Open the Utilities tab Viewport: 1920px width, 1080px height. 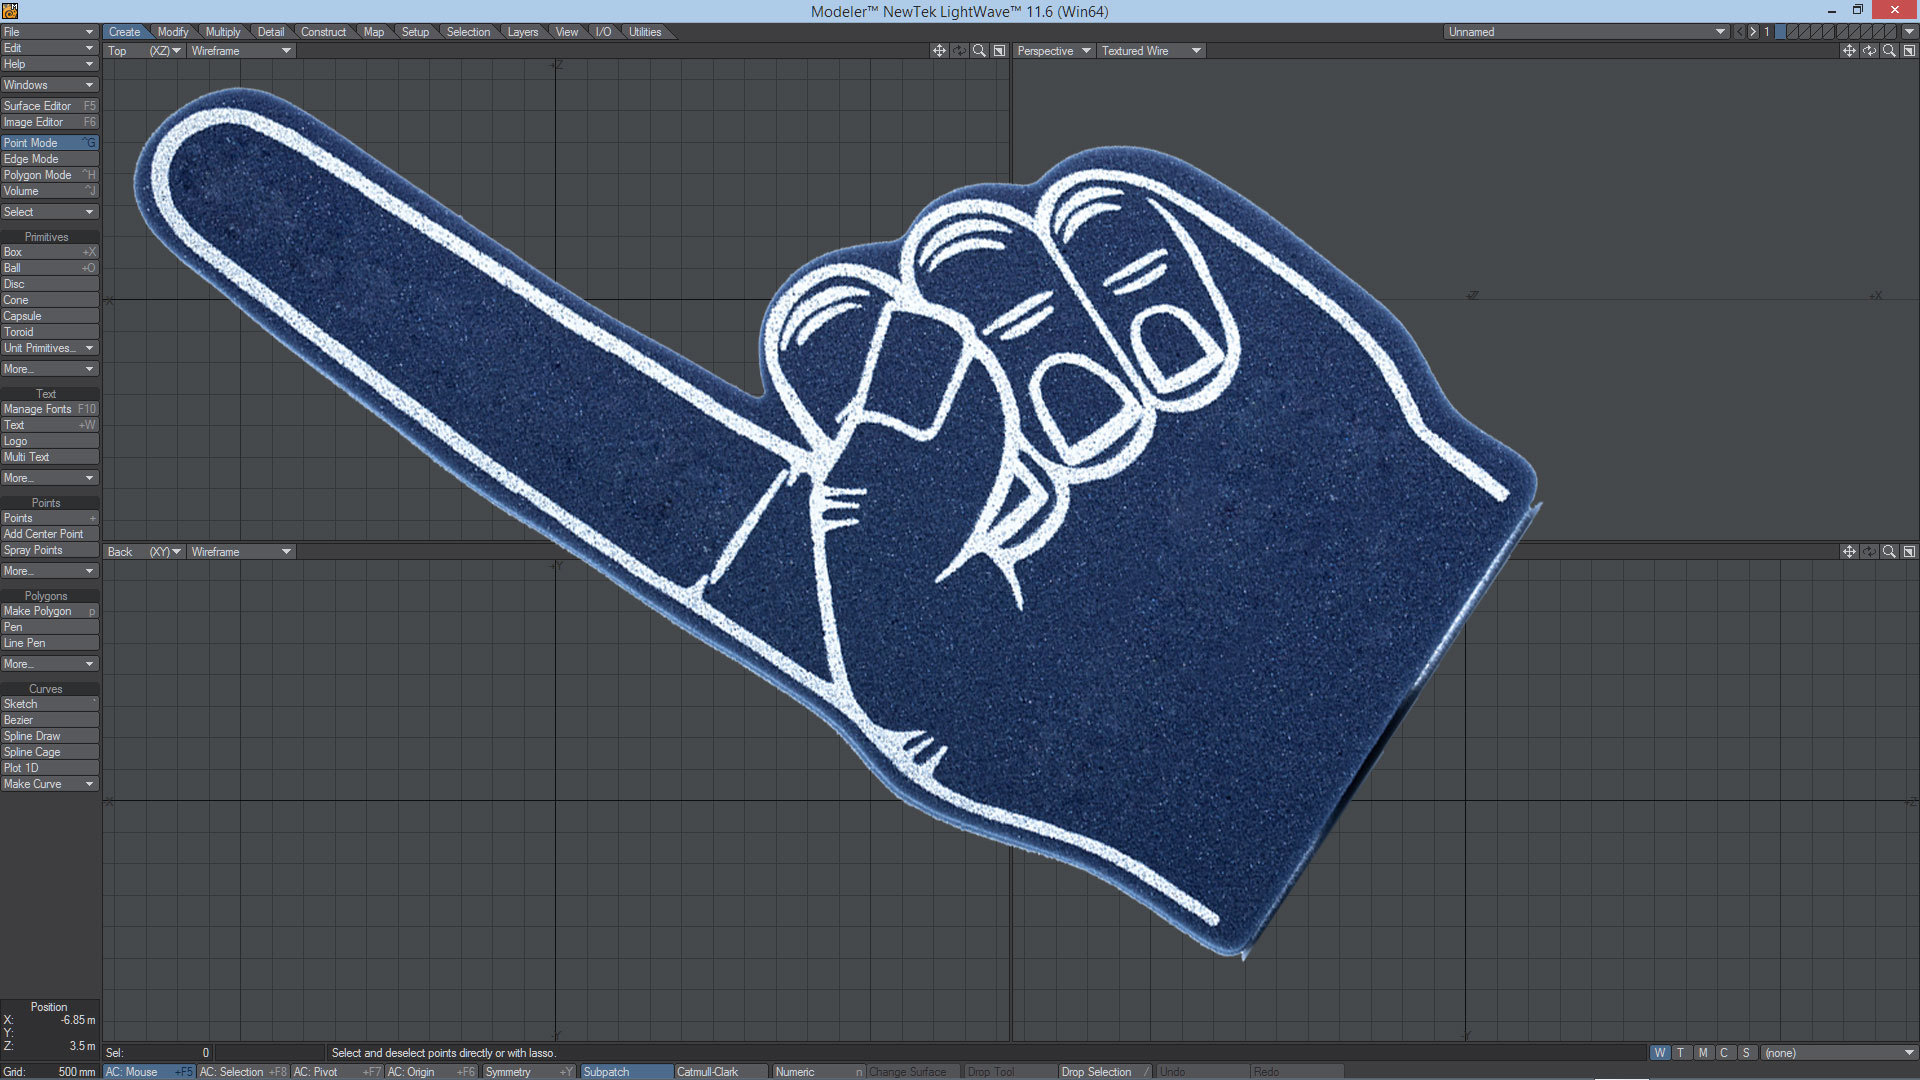pos(645,32)
